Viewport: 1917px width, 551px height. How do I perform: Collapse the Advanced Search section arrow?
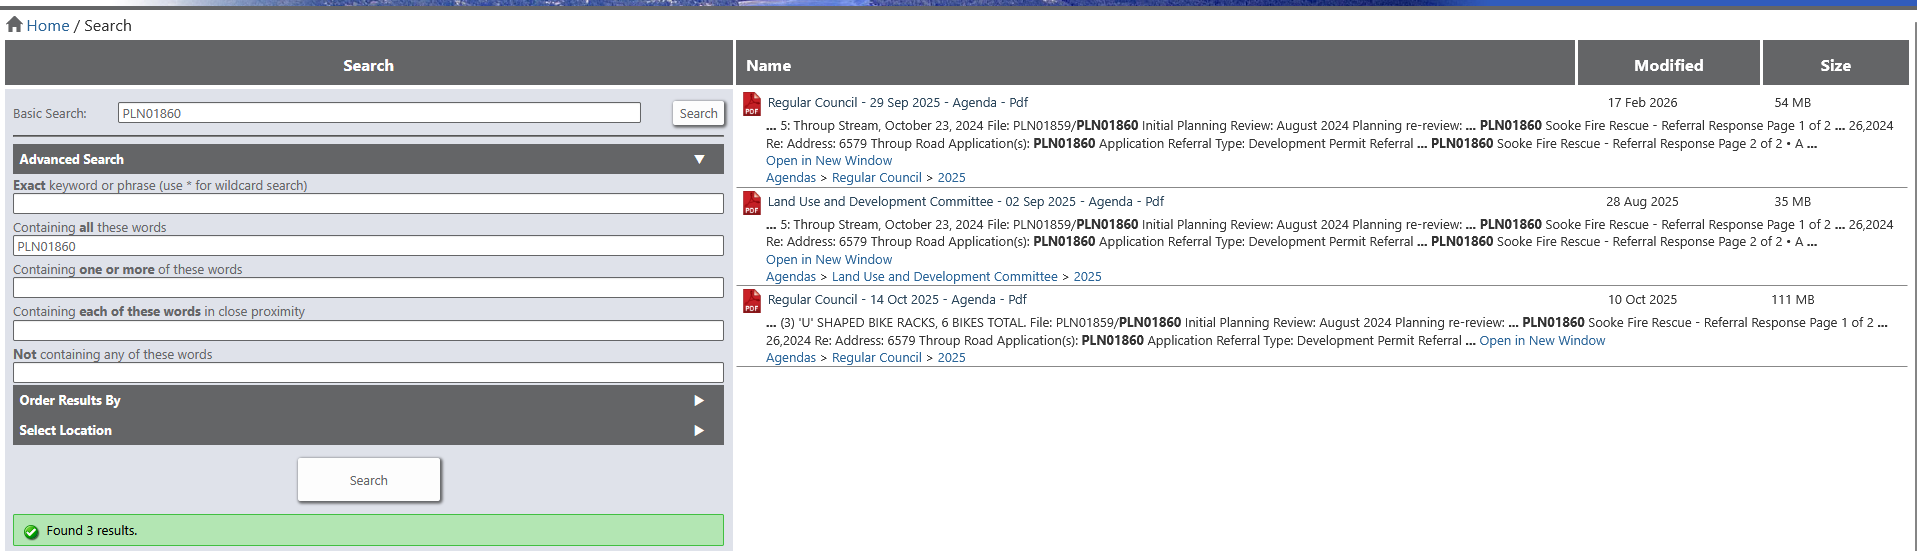tap(699, 159)
